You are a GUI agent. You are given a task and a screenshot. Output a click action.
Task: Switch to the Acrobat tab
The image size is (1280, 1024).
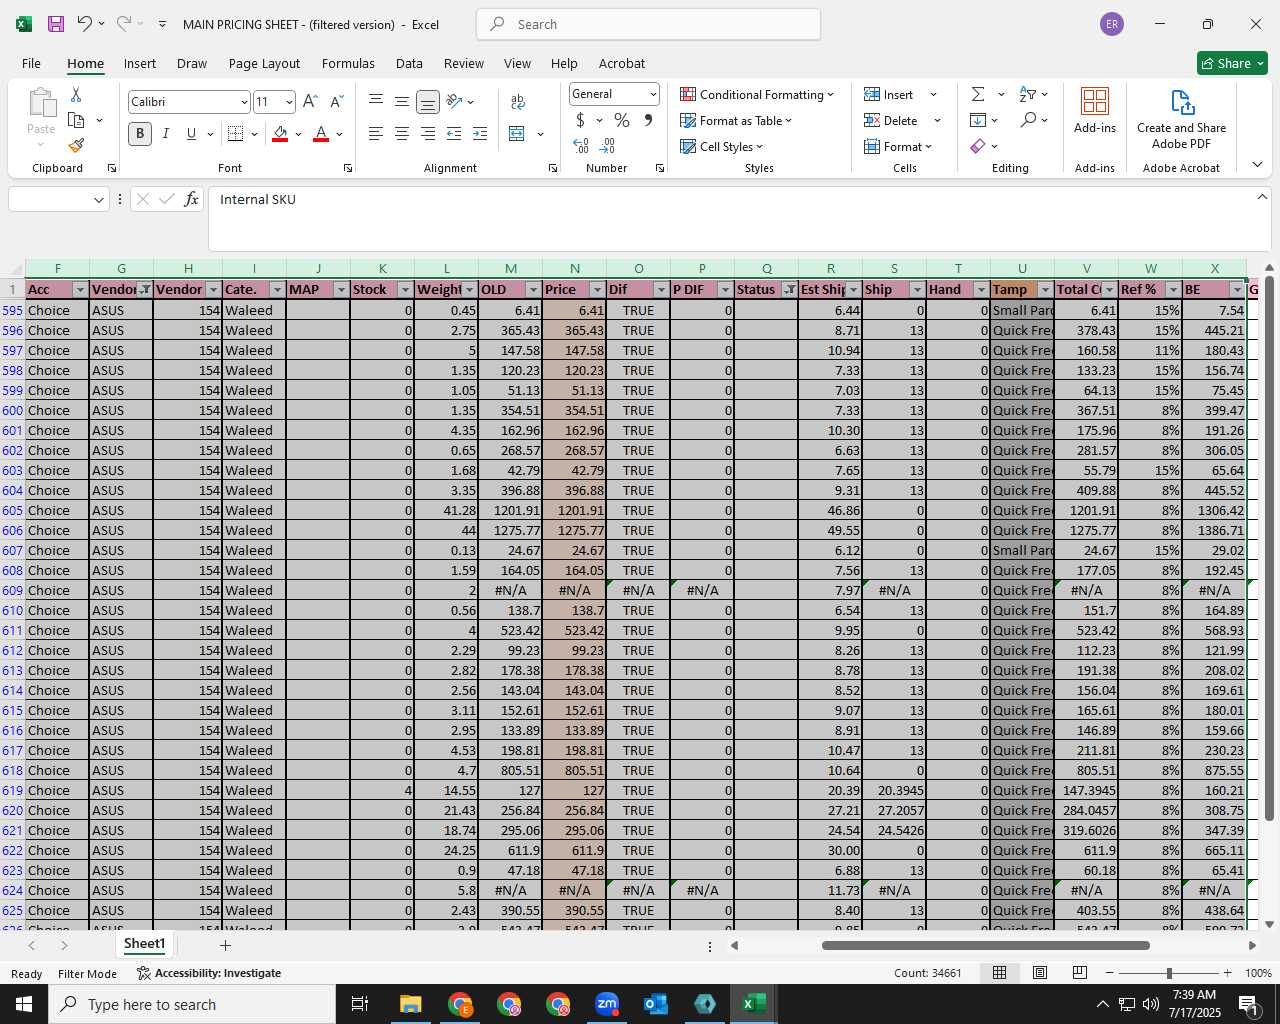(x=622, y=63)
